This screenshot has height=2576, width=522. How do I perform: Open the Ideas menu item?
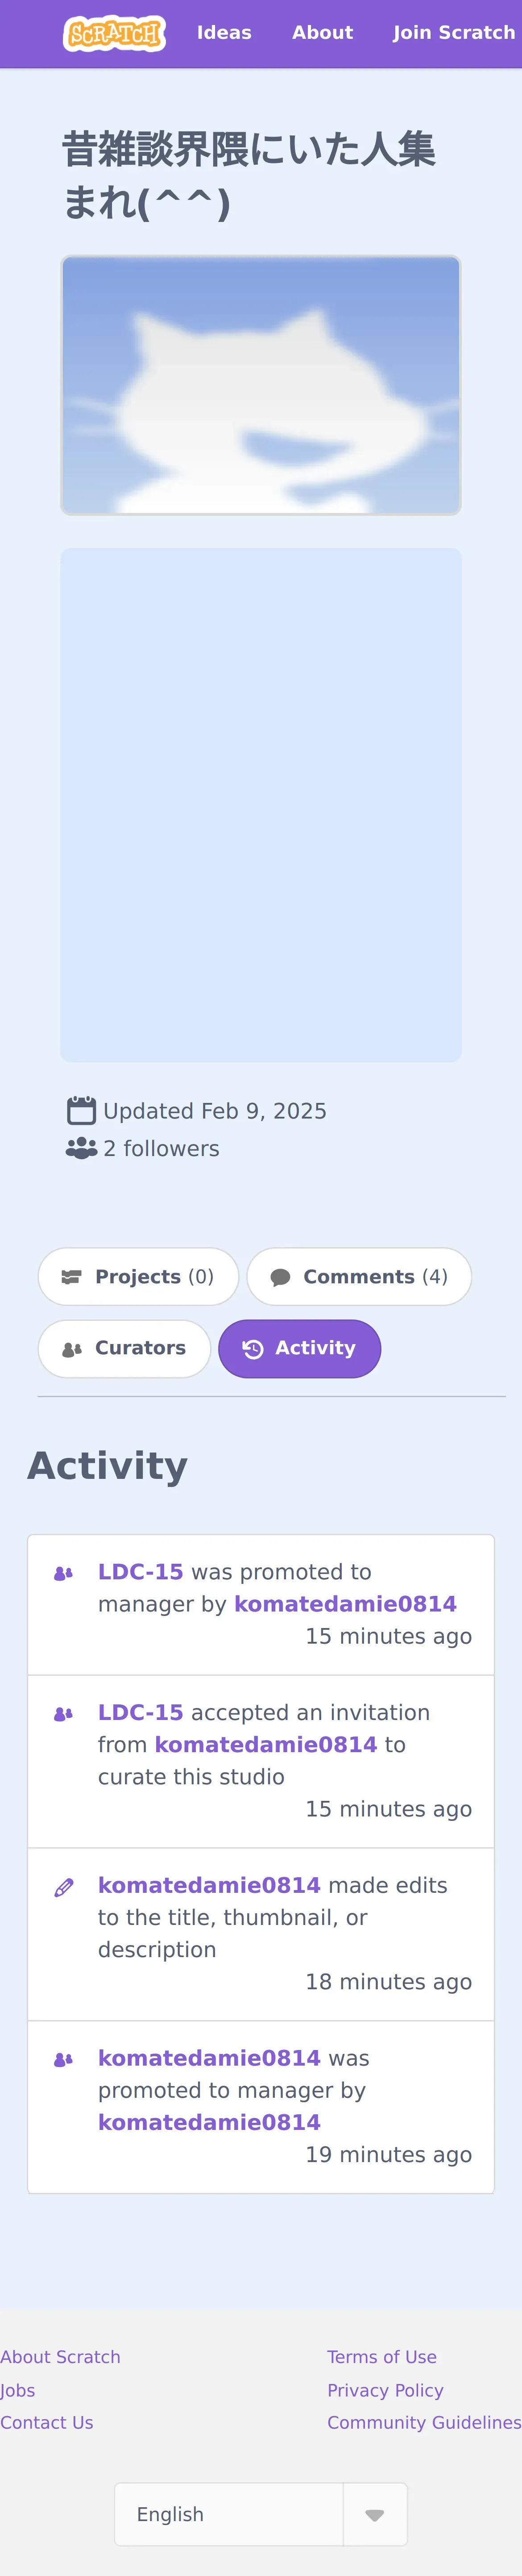pyautogui.click(x=224, y=33)
